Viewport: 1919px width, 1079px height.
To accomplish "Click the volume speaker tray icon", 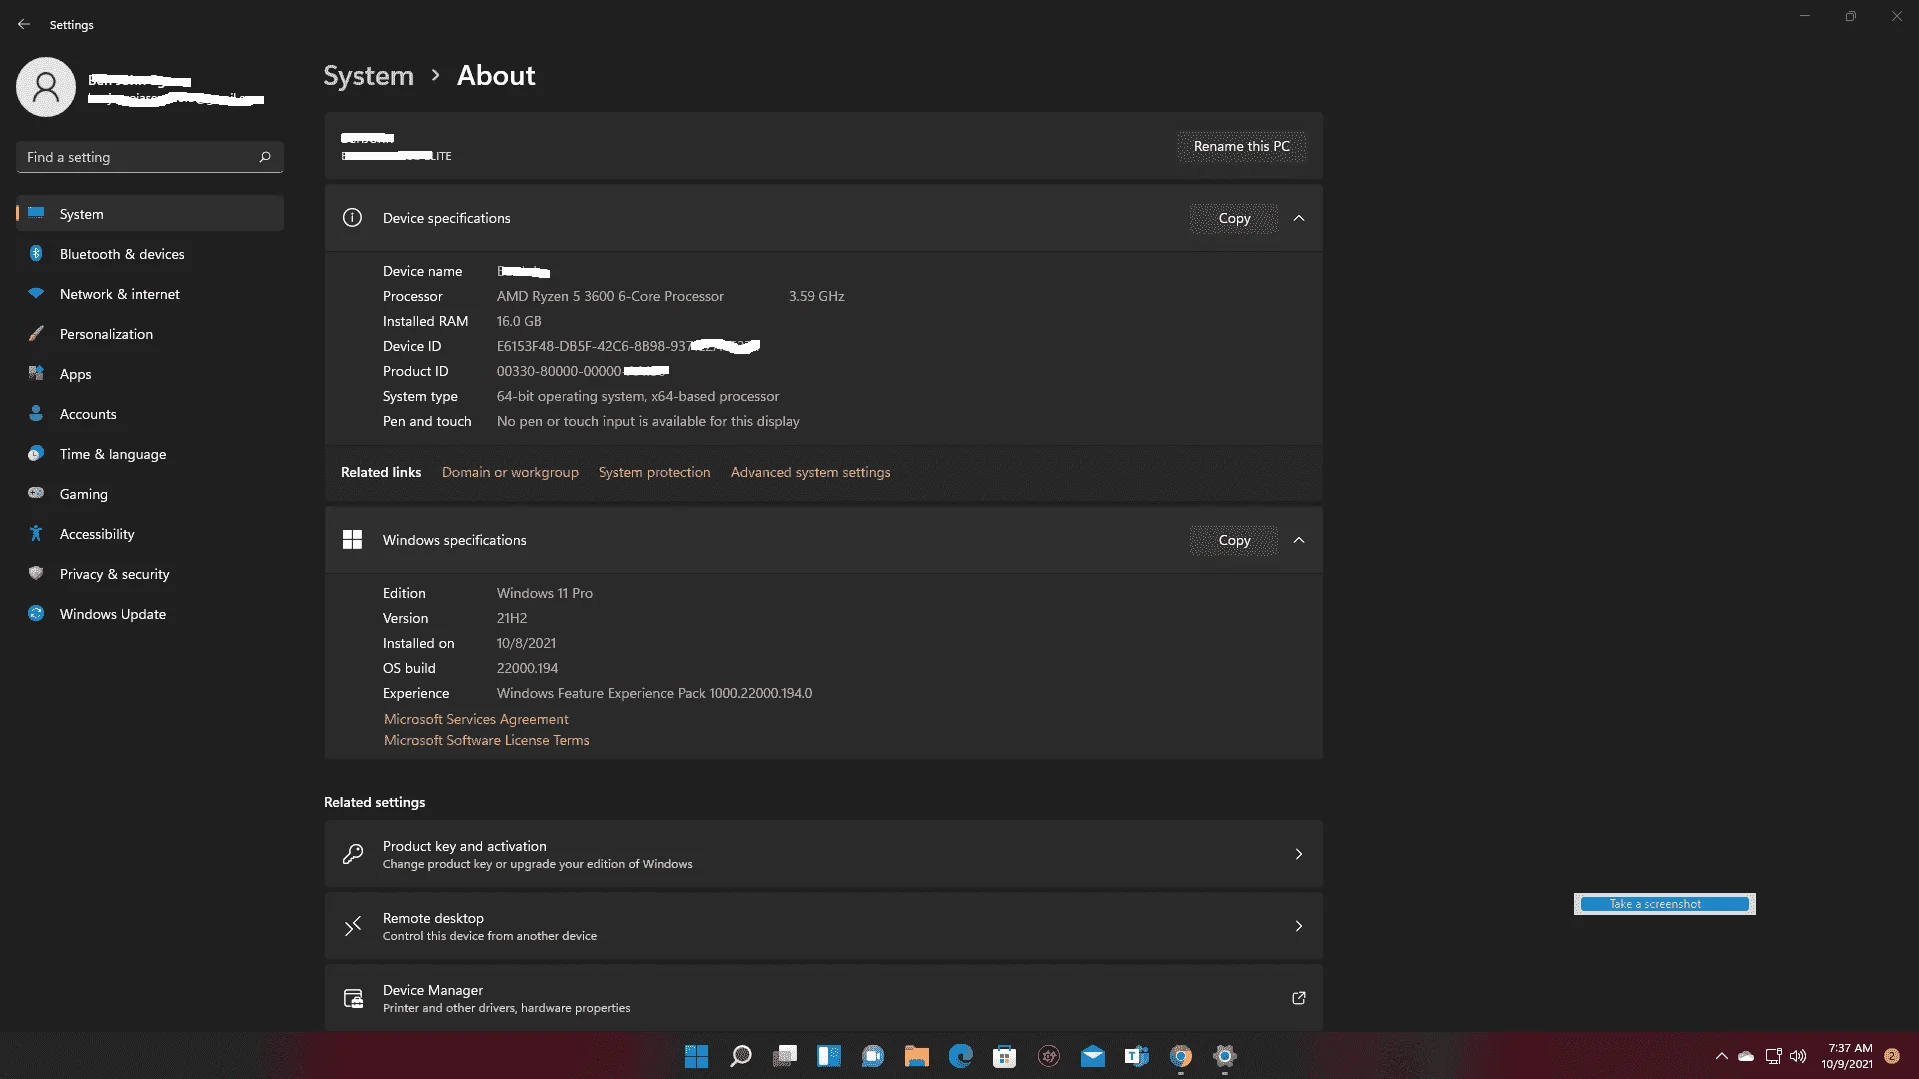I will [x=1798, y=1056].
